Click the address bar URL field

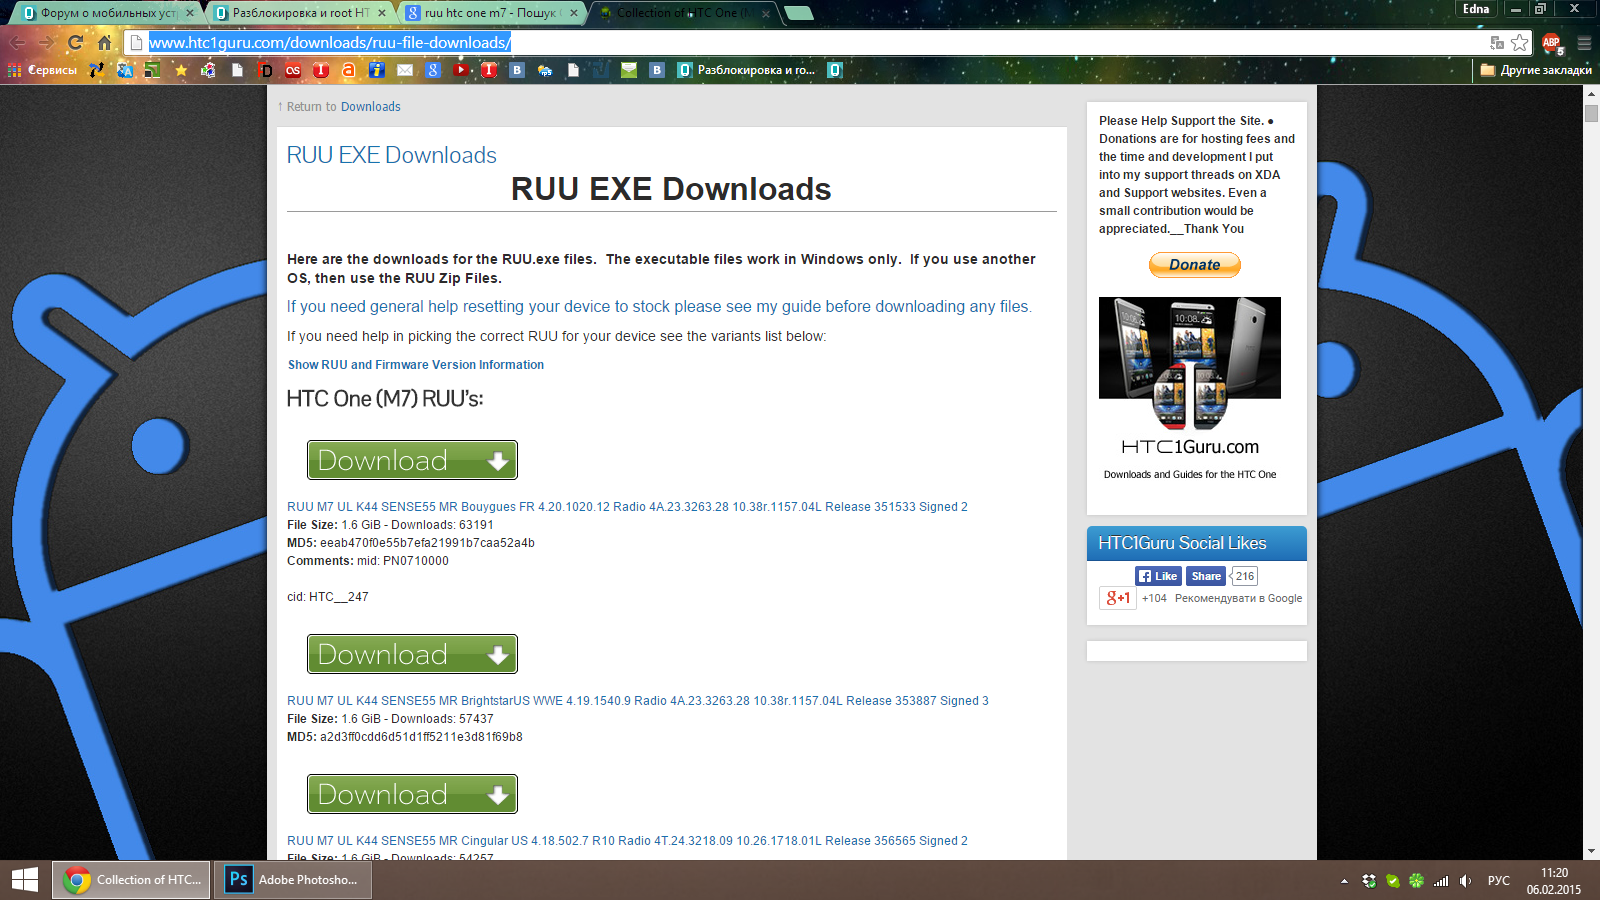point(800,42)
